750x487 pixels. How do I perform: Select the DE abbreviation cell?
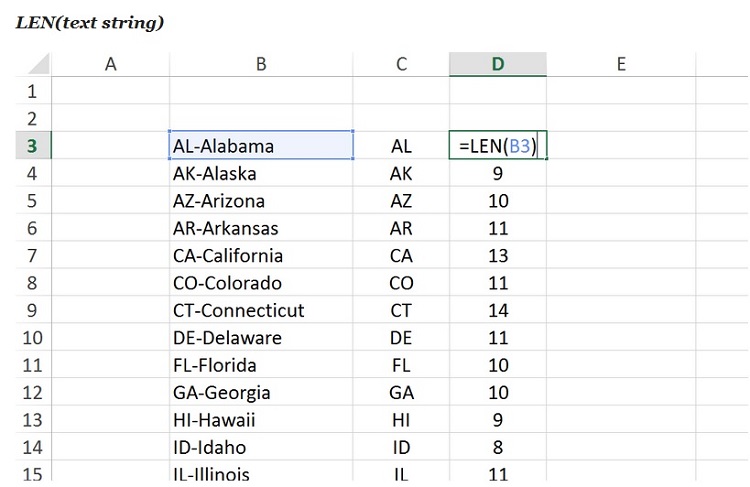coord(401,338)
